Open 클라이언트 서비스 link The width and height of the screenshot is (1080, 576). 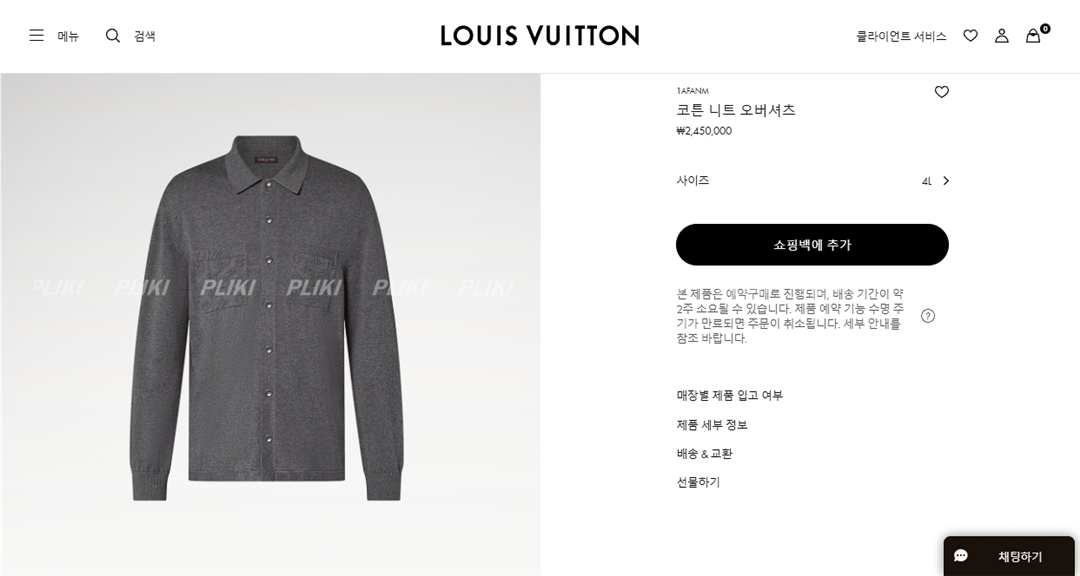(901, 36)
